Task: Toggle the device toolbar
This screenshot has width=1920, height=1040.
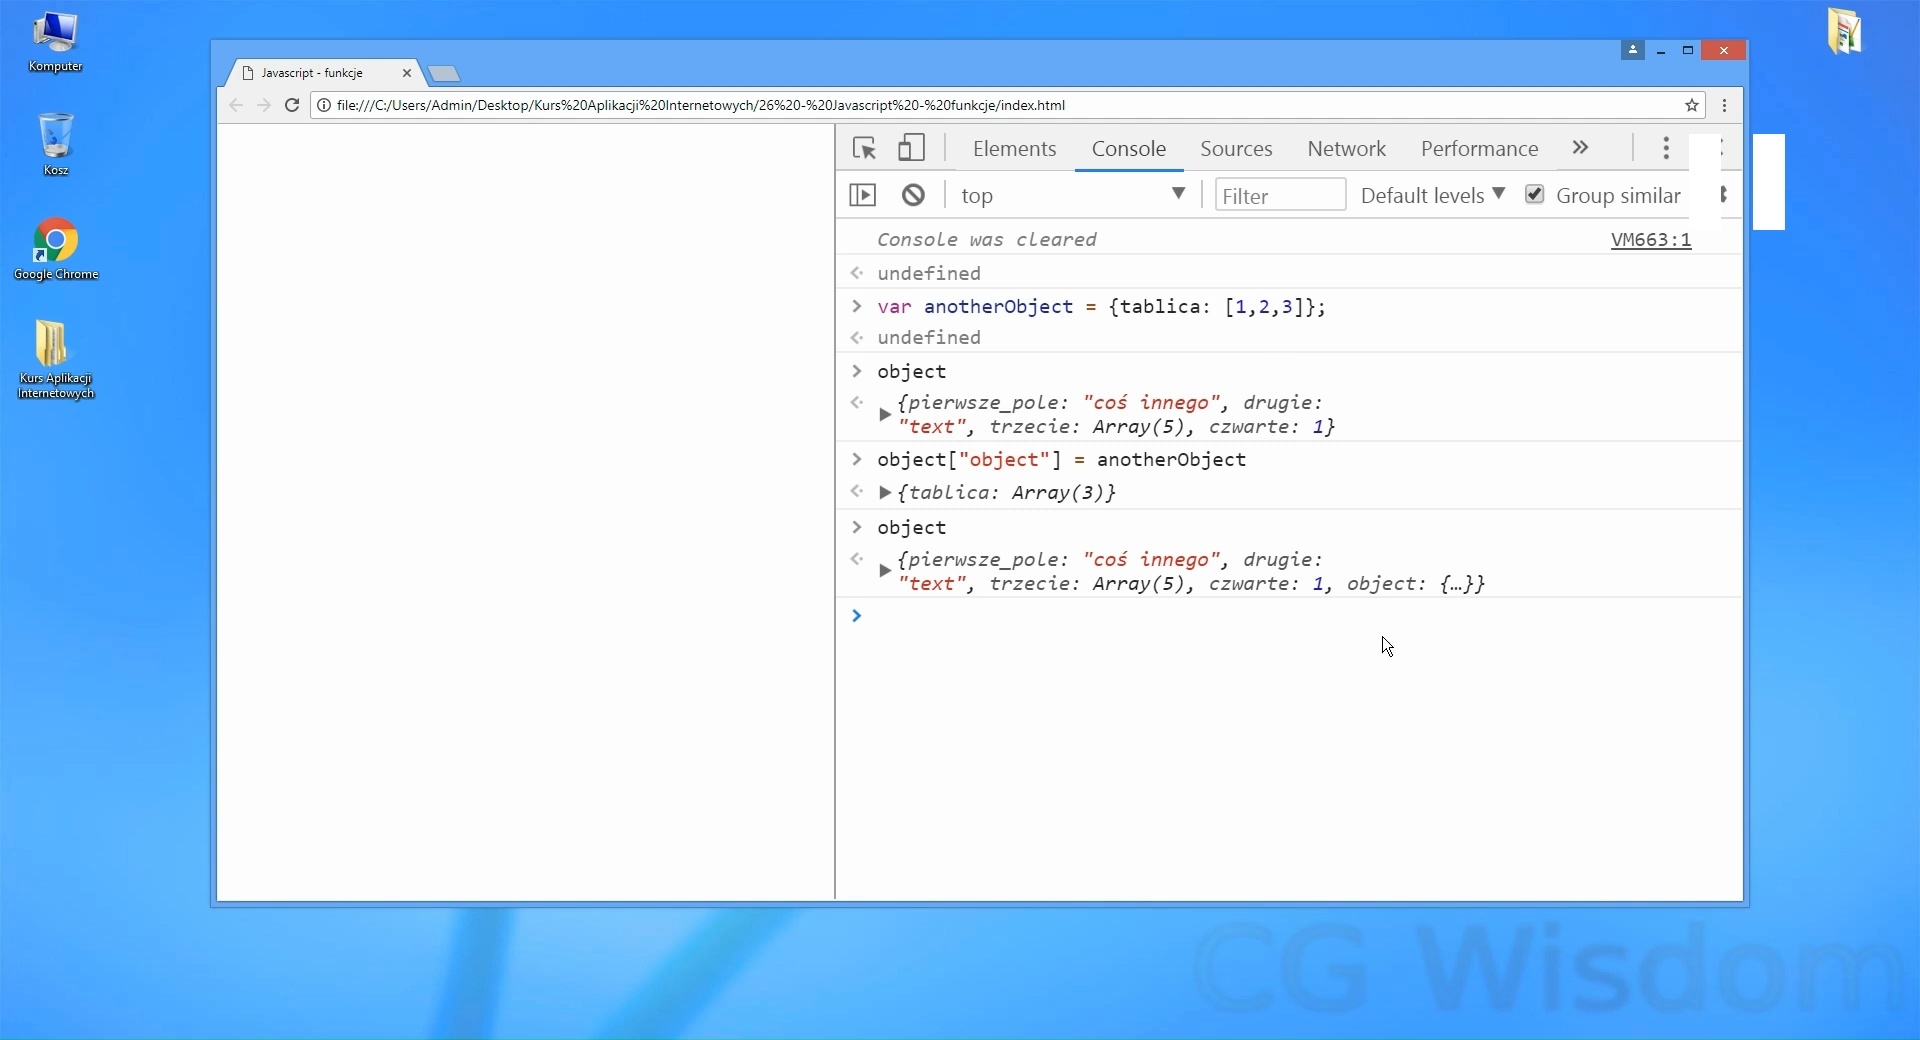Action: (910, 148)
